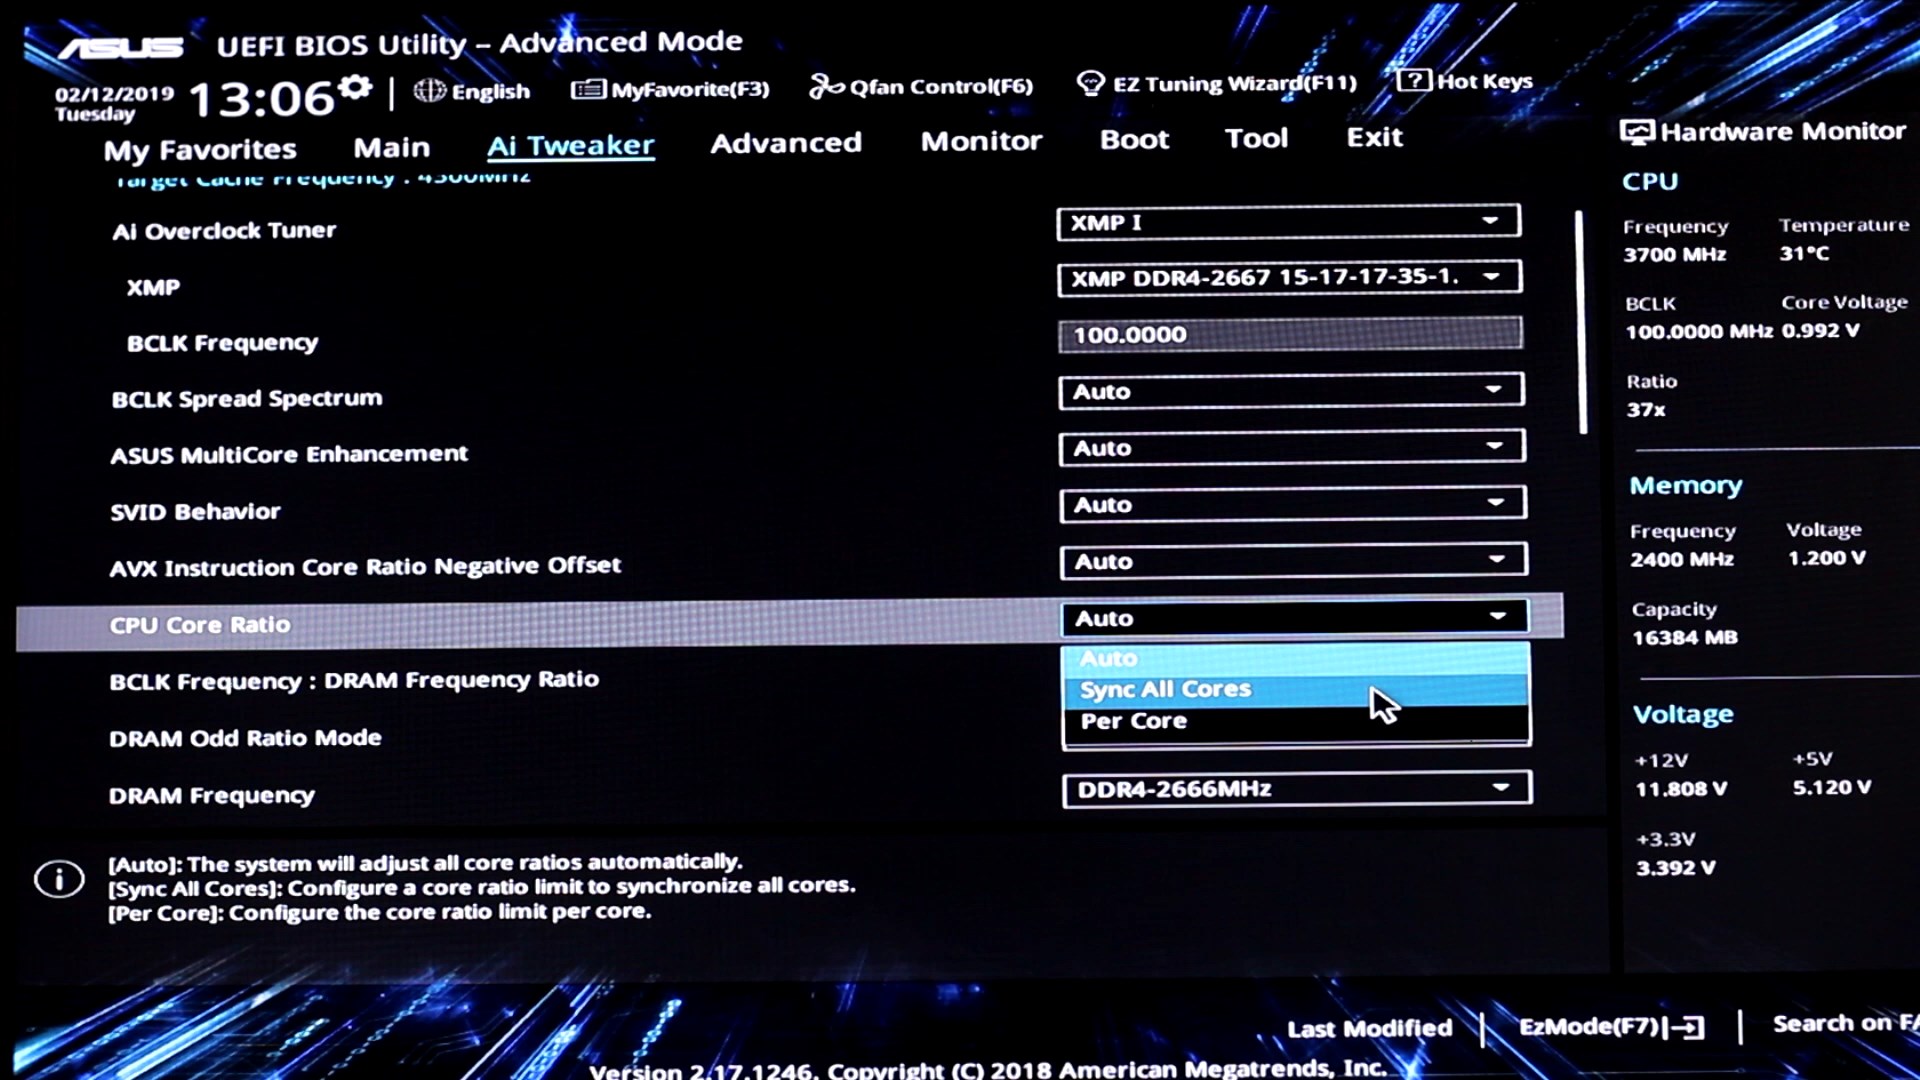Open ASUS MultiCore Enhancement dropdown
The height and width of the screenshot is (1080, 1920).
1292,447
